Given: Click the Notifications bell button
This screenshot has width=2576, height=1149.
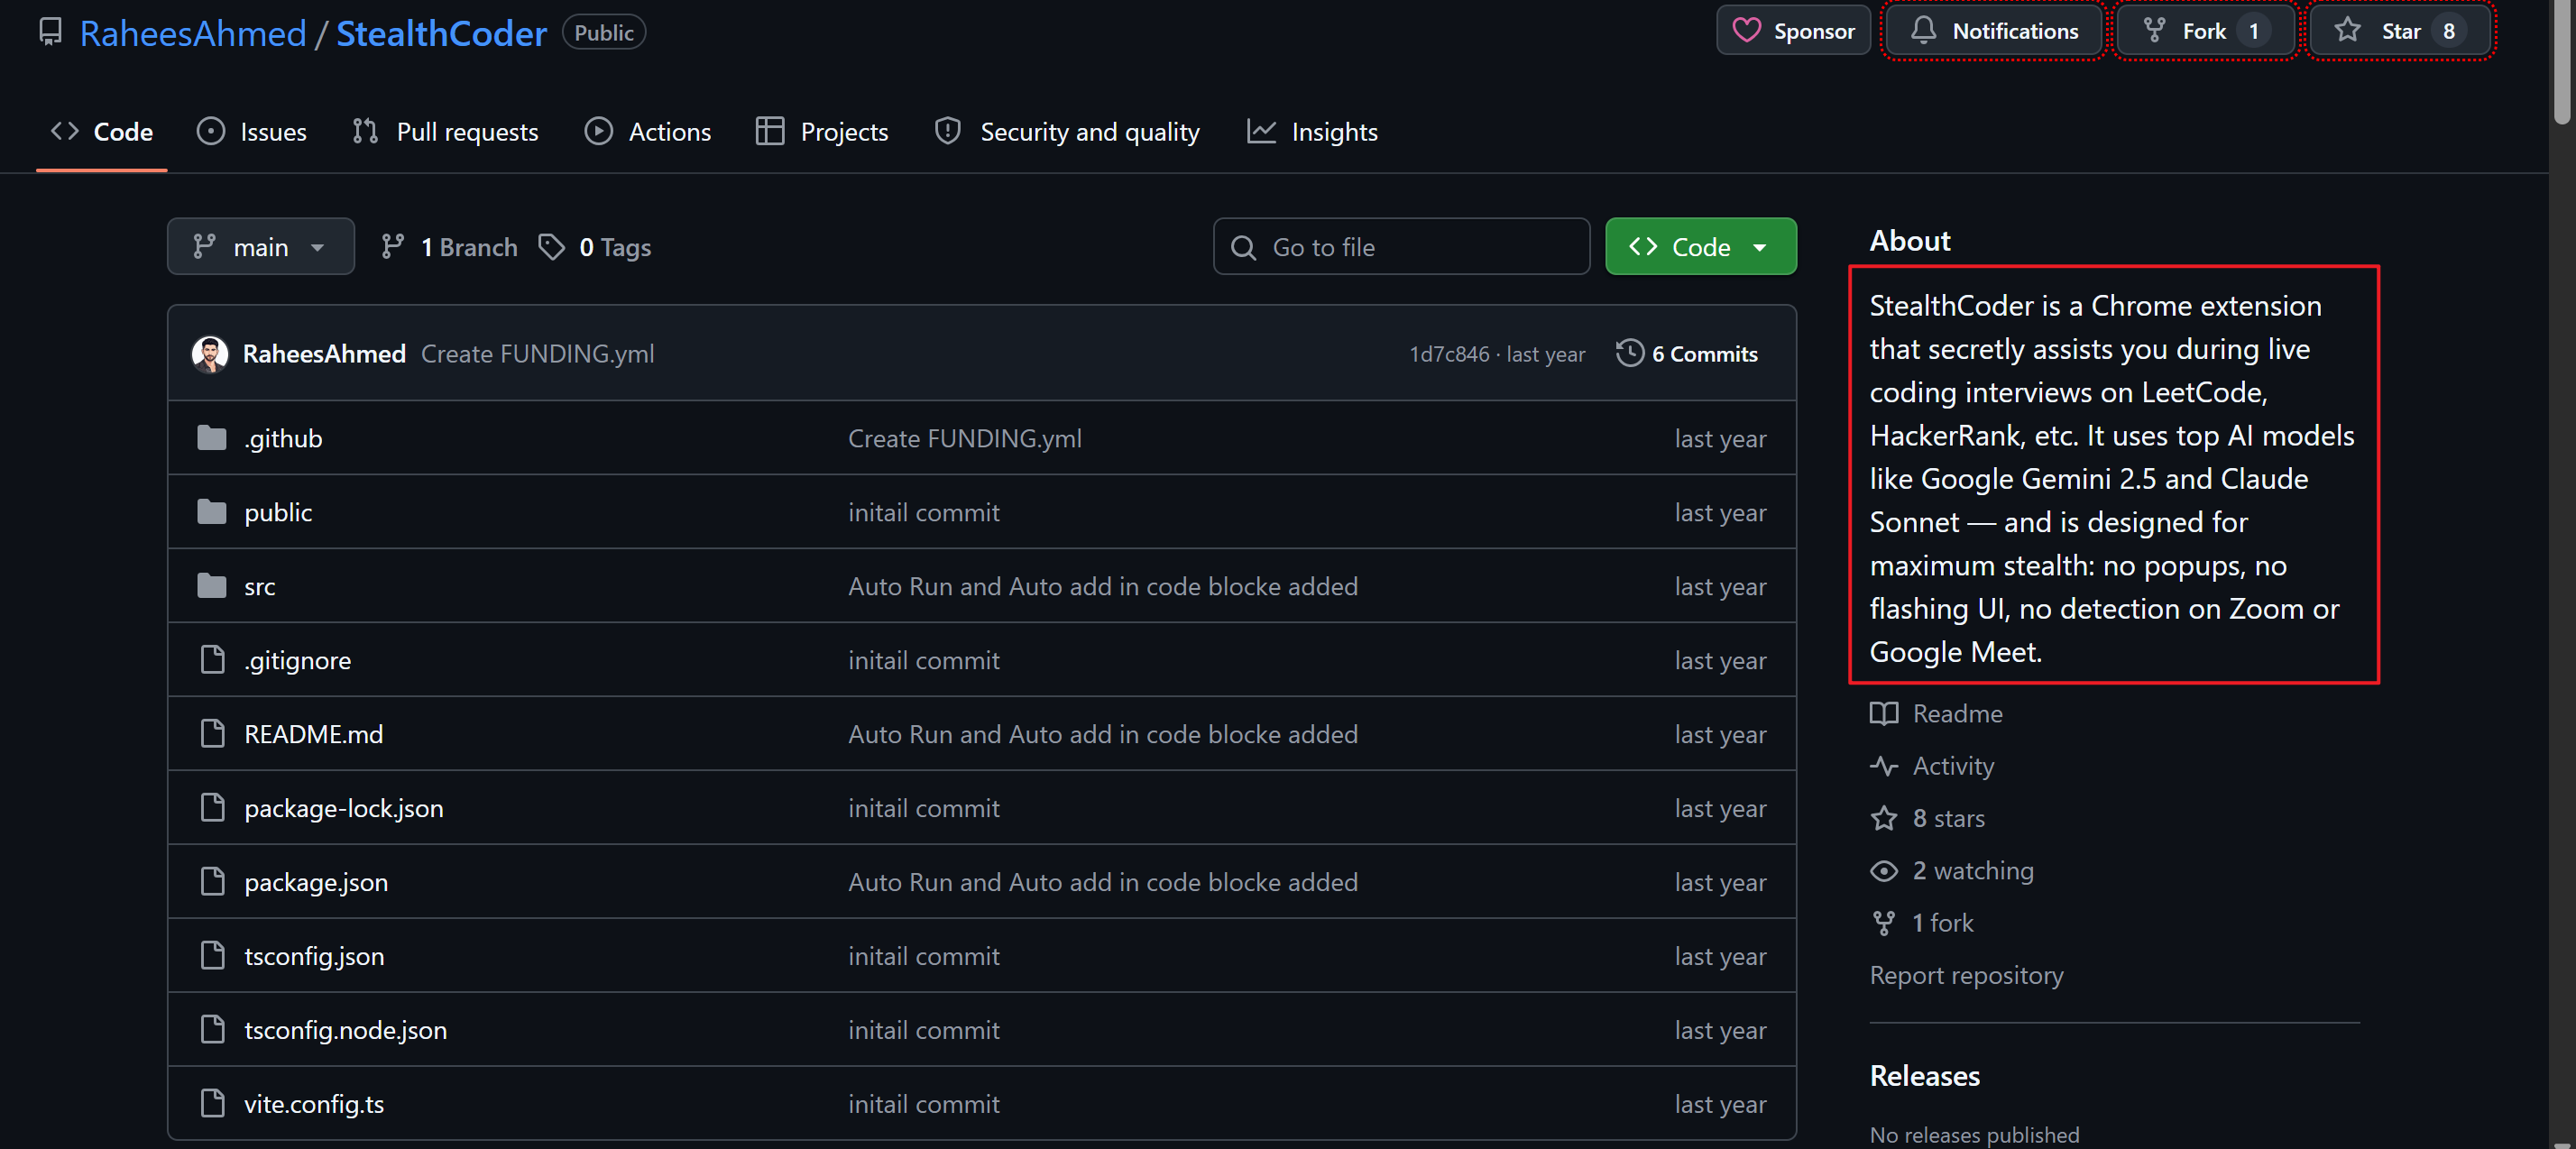Looking at the screenshot, I should [x=1994, y=31].
